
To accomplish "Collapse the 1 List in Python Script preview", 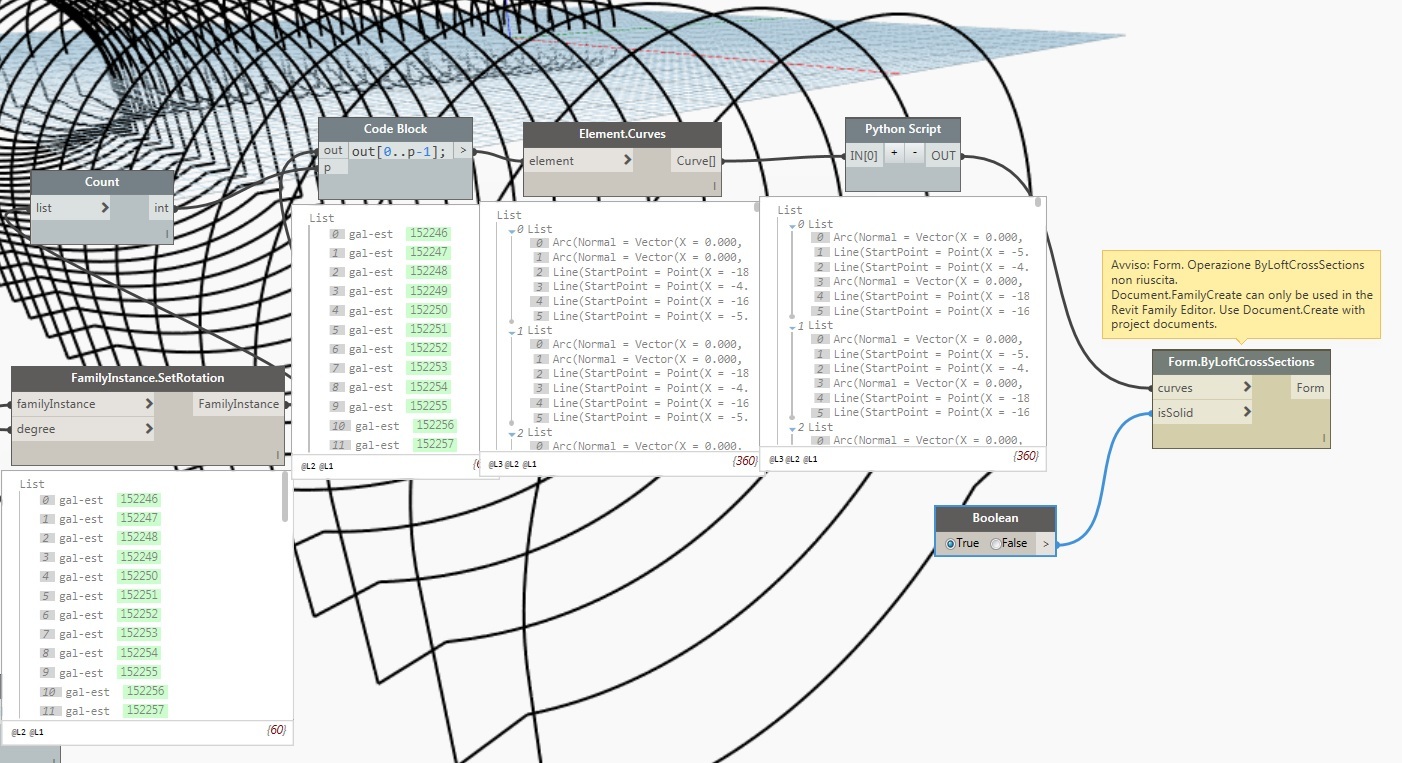I will pyautogui.click(x=793, y=326).
